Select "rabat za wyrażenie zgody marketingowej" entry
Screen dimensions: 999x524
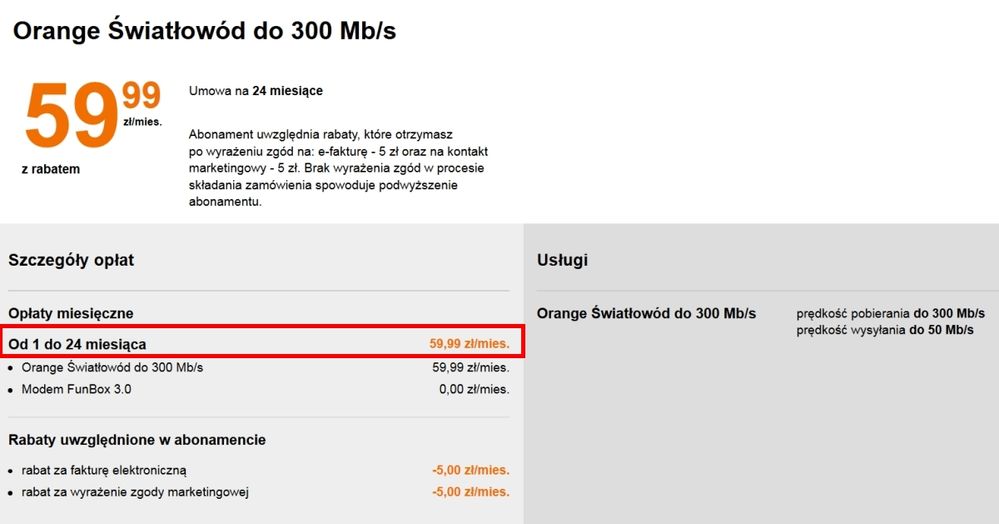click(x=135, y=491)
